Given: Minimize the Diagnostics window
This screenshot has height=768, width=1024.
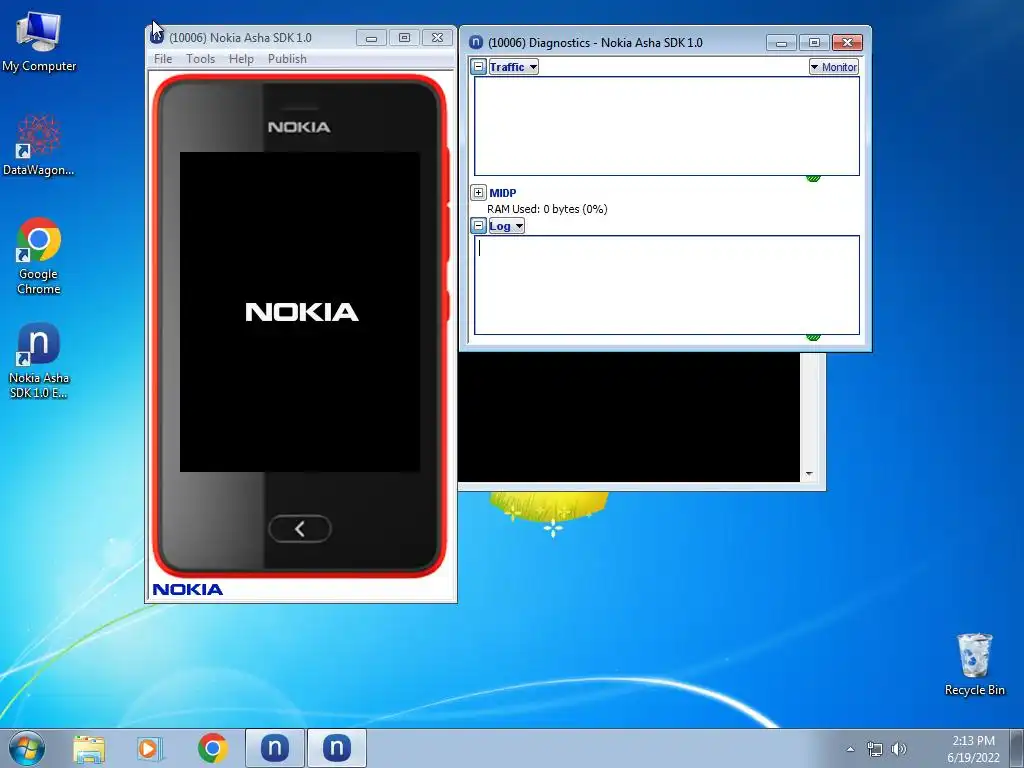Looking at the screenshot, I should point(781,42).
